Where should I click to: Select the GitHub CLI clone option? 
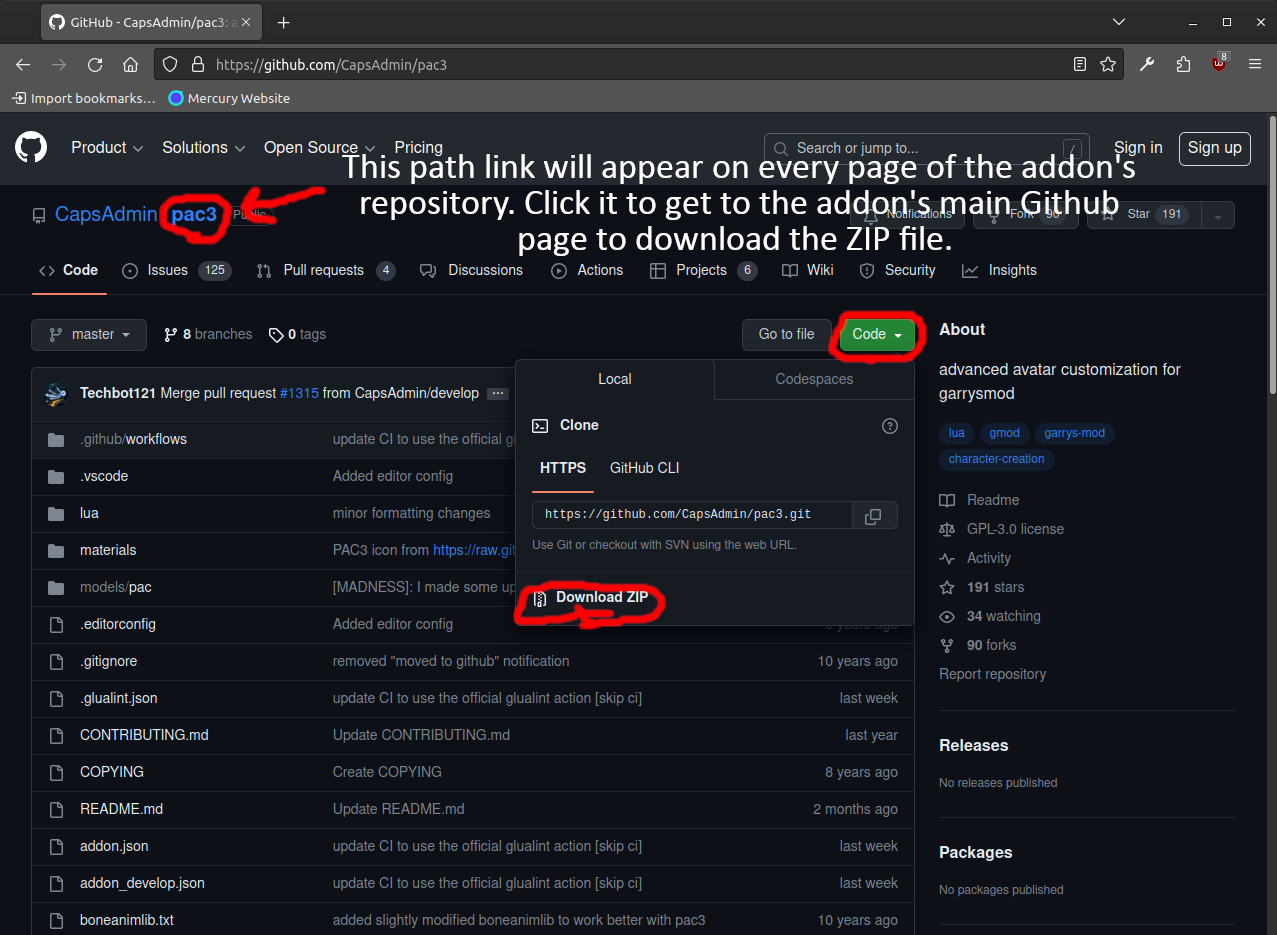click(x=644, y=468)
